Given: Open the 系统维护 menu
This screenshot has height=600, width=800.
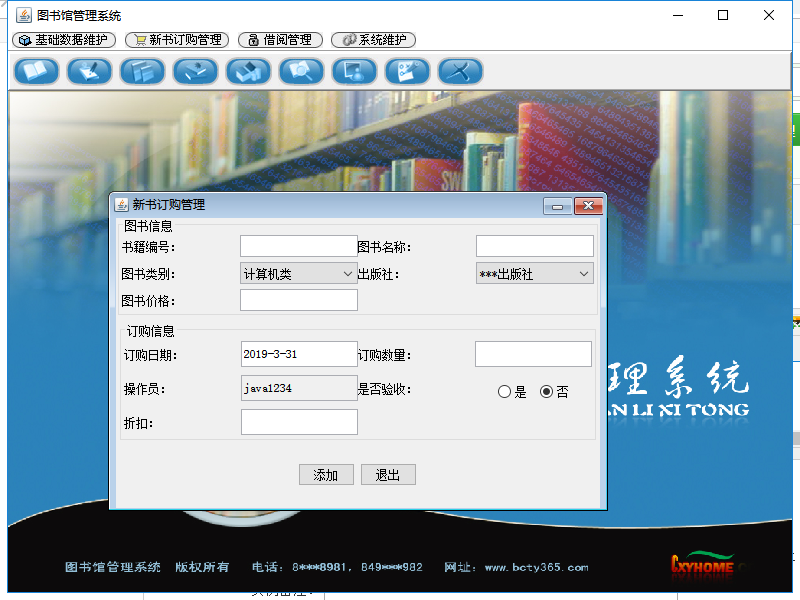Looking at the screenshot, I should [374, 40].
